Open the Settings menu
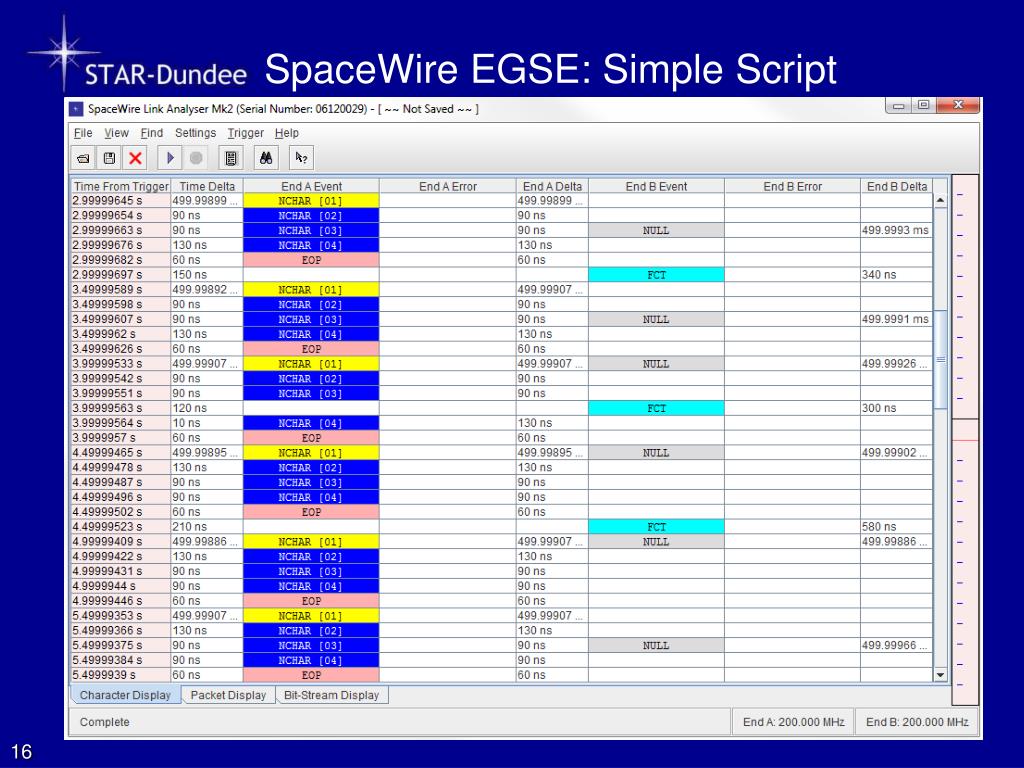This screenshot has width=1024, height=768. pyautogui.click(x=195, y=133)
